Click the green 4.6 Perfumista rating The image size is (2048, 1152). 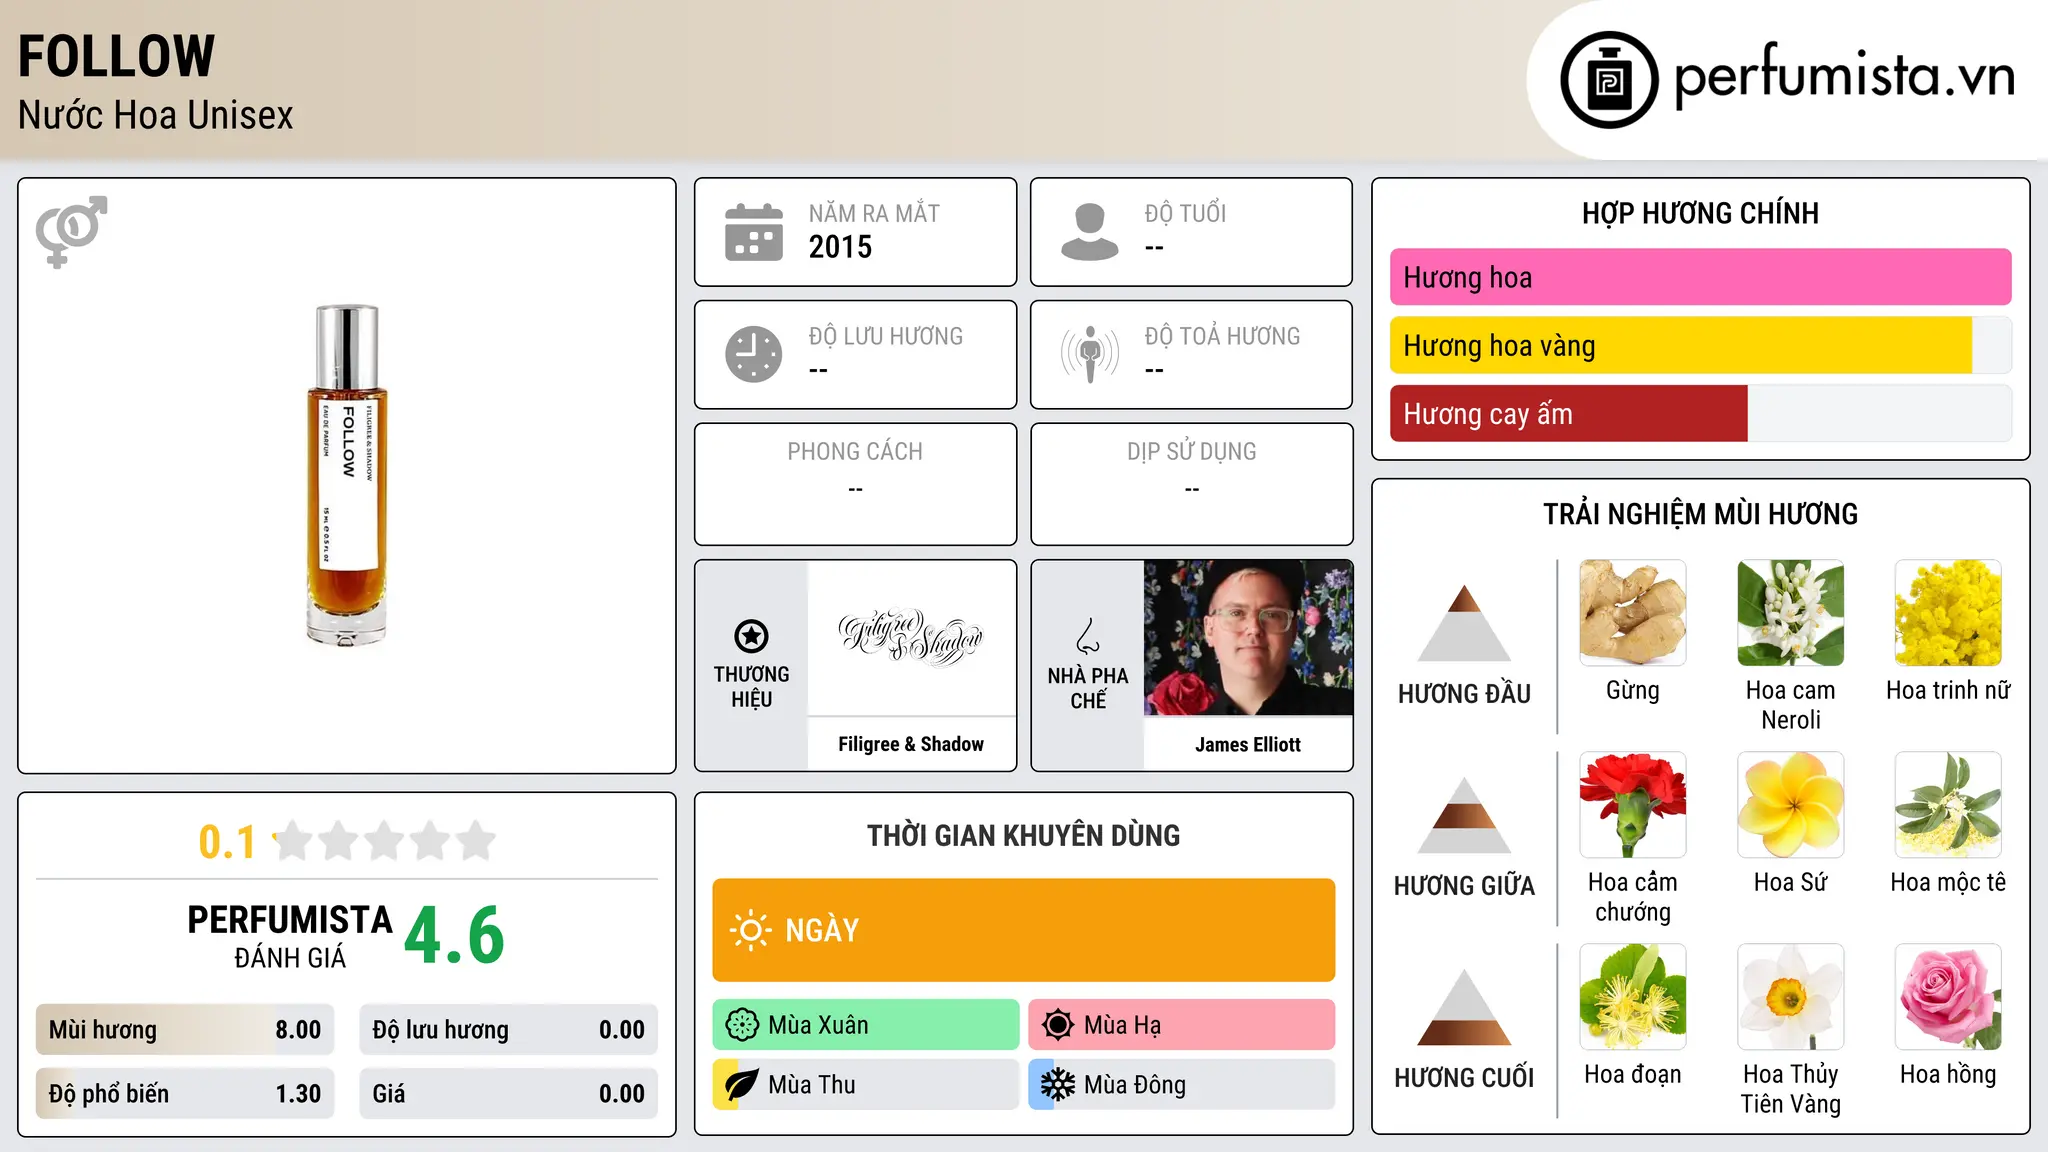coord(455,936)
